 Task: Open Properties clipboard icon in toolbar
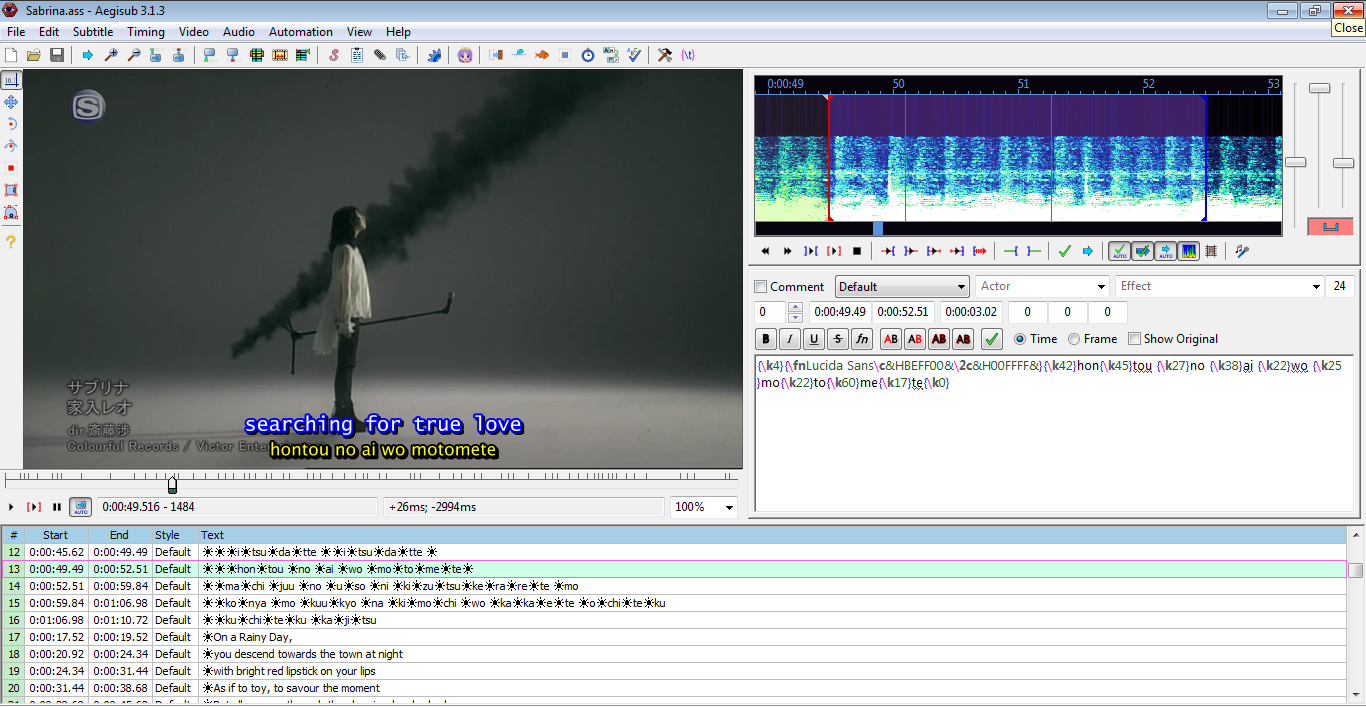[x=357, y=55]
